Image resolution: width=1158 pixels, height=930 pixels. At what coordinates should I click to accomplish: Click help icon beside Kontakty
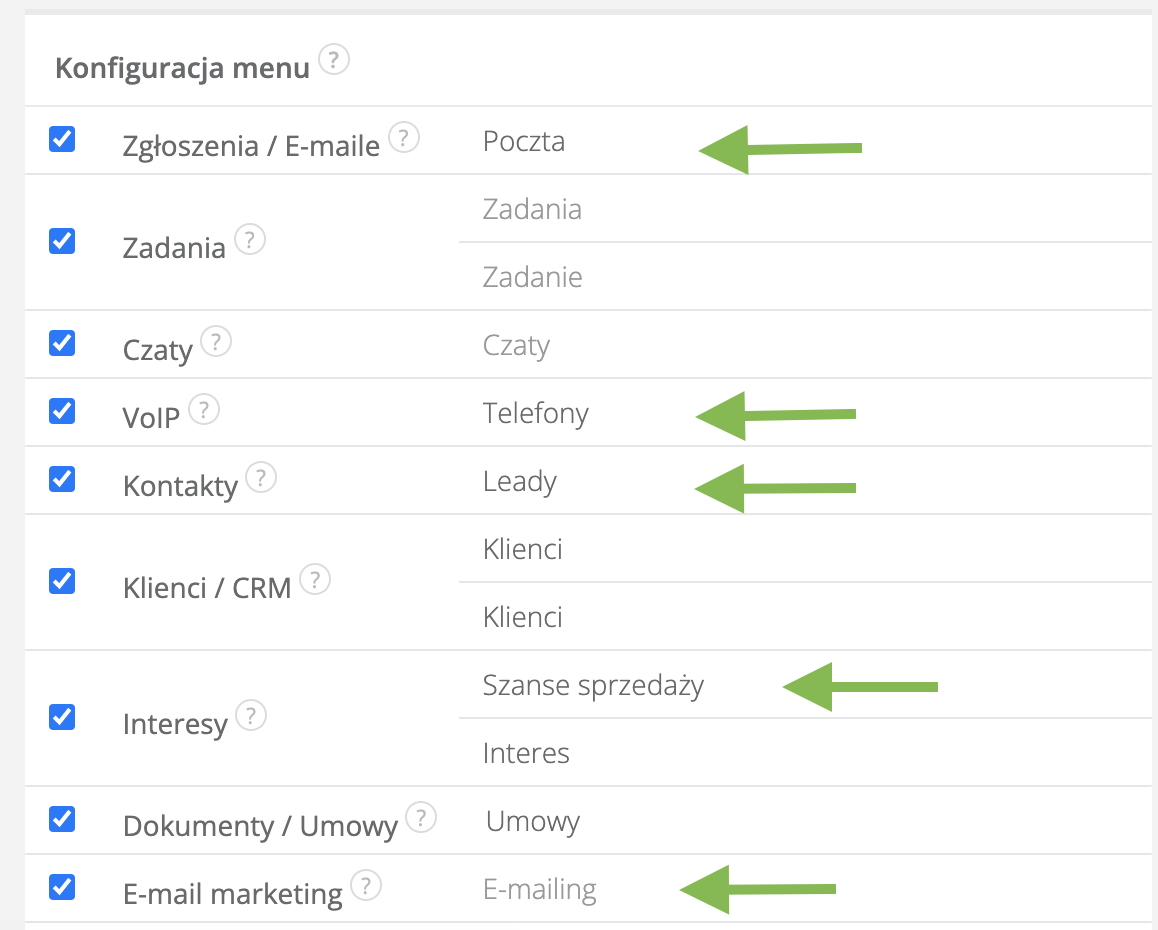click(x=261, y=478)
